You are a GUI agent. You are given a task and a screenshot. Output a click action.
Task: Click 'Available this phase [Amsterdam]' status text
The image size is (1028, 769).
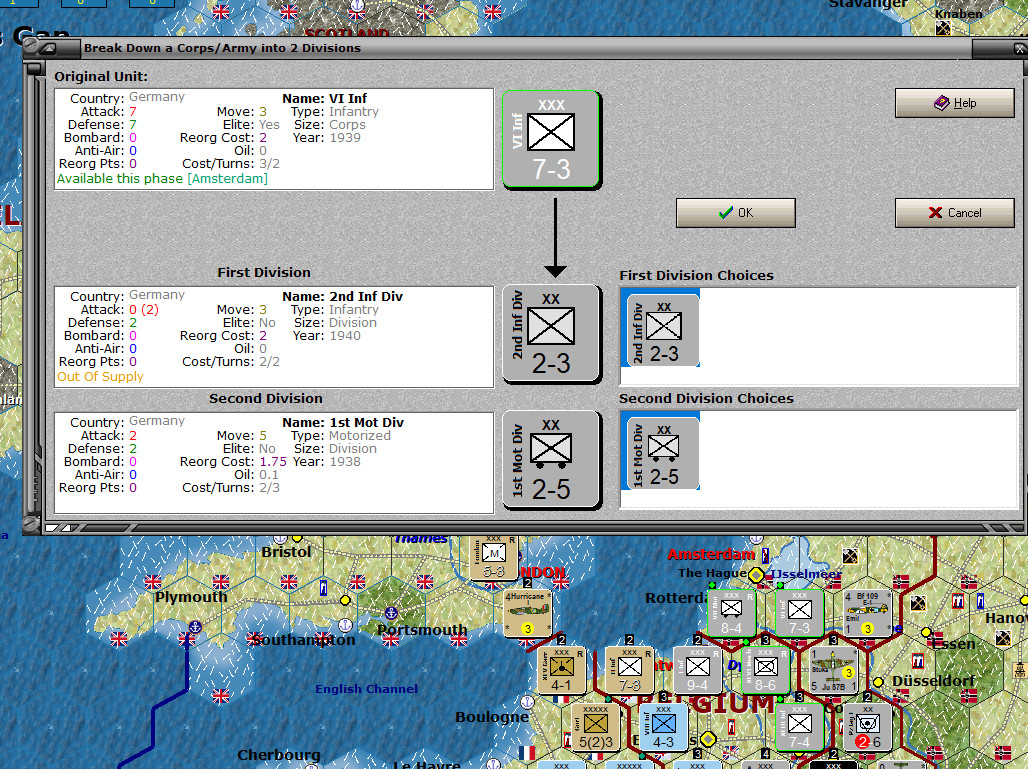coord(163,179)
